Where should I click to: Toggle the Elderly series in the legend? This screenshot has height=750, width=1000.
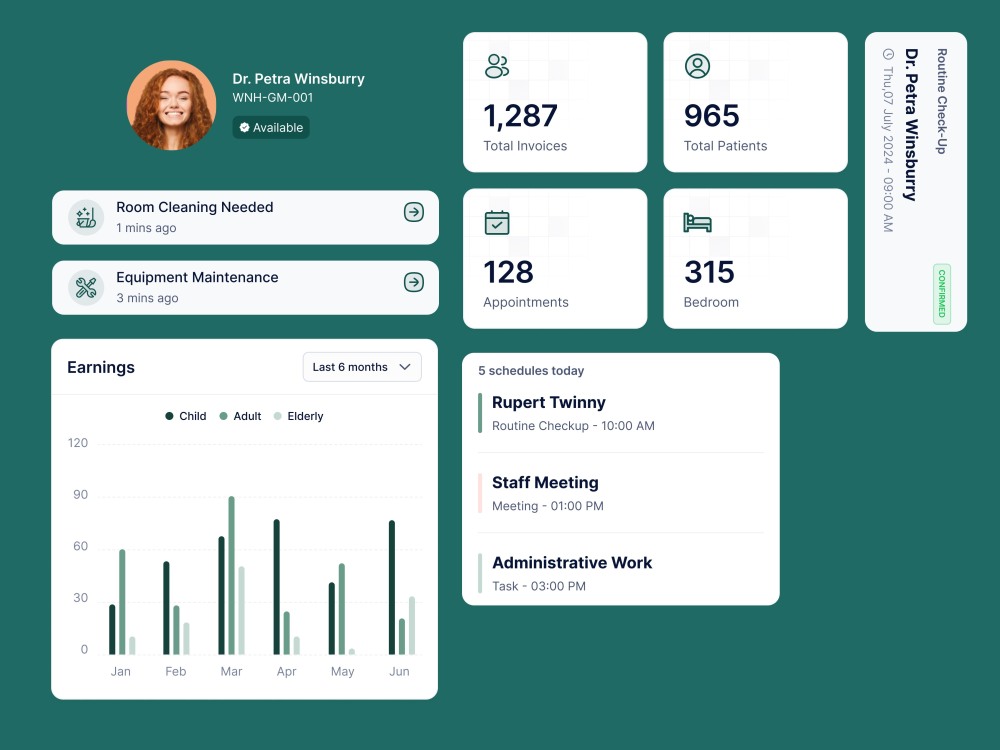(x=299, y=416)
